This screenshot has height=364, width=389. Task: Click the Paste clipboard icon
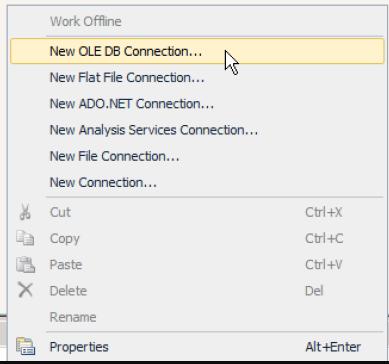click(25, 265)
